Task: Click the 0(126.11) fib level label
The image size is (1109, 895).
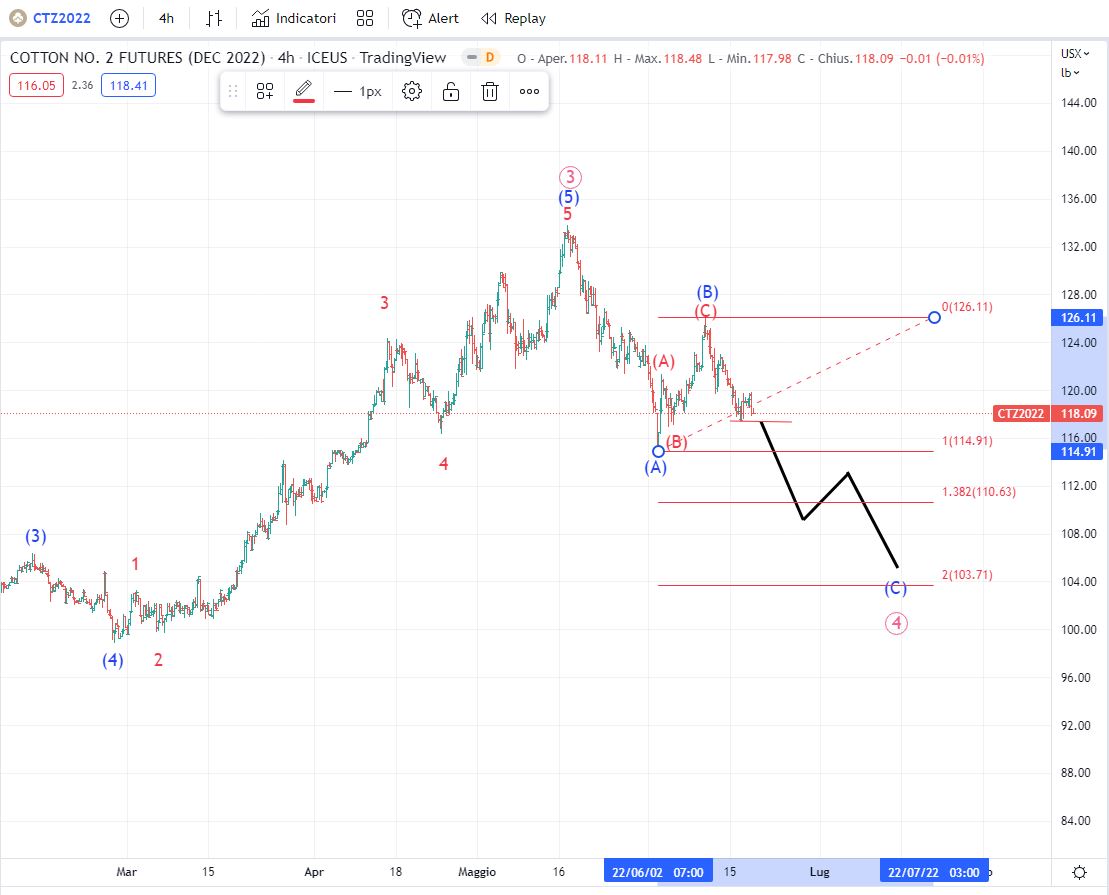Action: pos(967,307)
